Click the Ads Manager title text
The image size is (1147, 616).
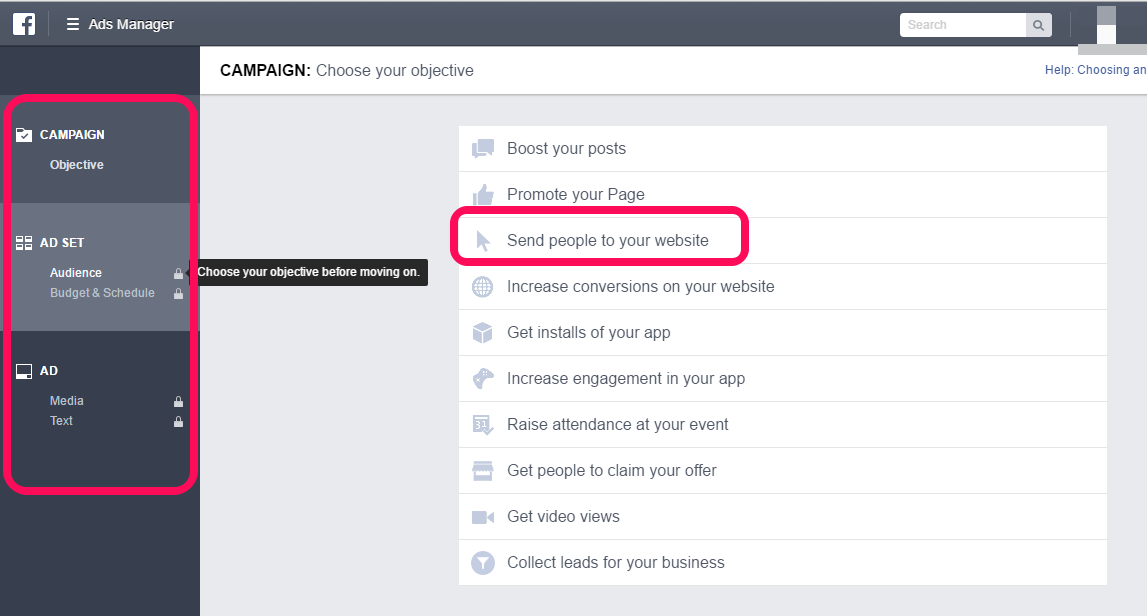coord(131,24)
